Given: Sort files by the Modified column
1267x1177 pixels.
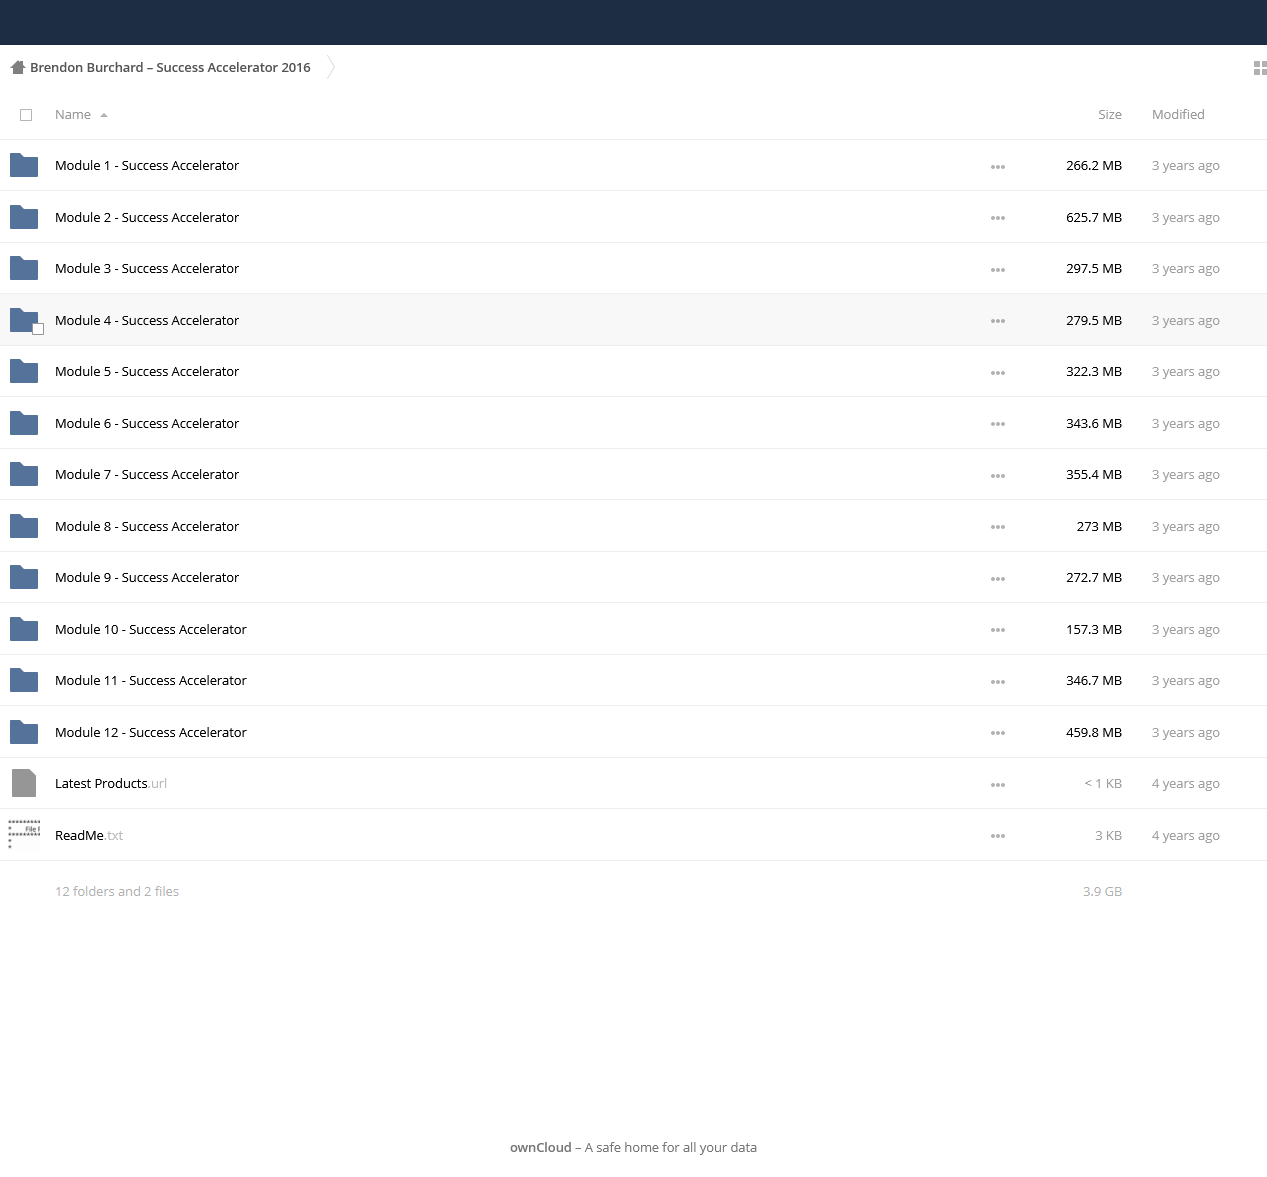Looking at the screenshot, I should 1178,115.
